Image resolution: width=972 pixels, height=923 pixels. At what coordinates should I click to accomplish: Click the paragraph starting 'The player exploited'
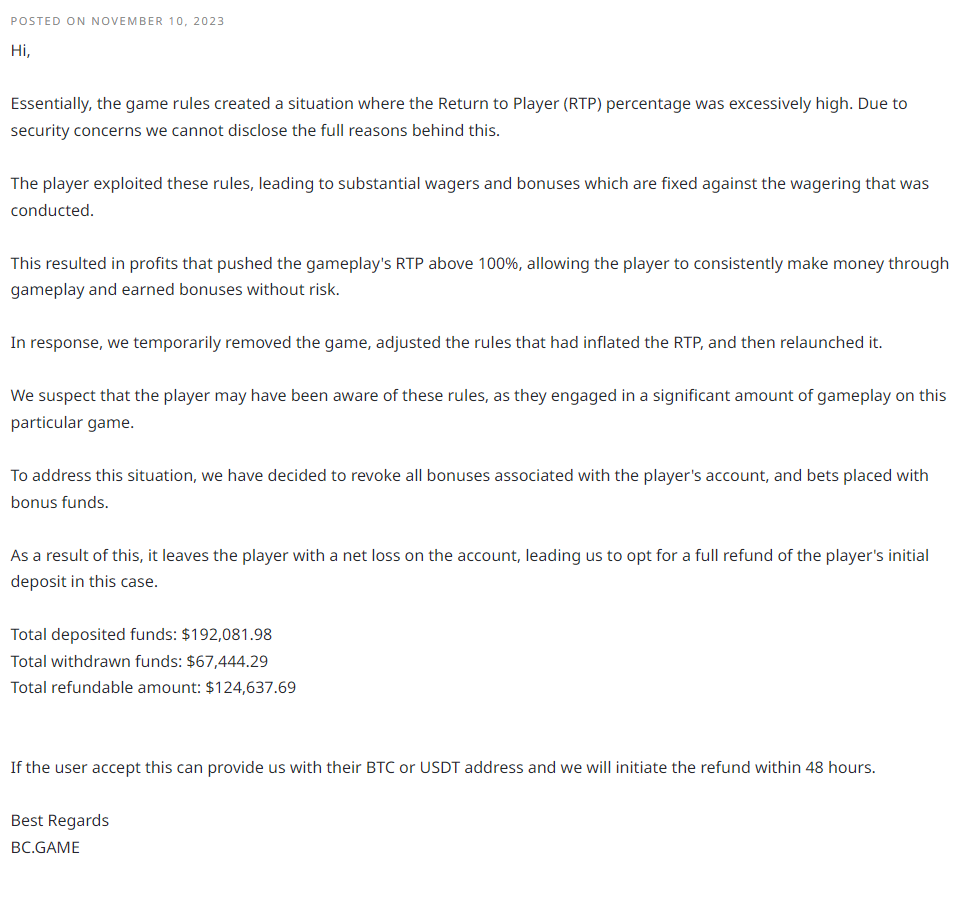click(x=470, y=197)
